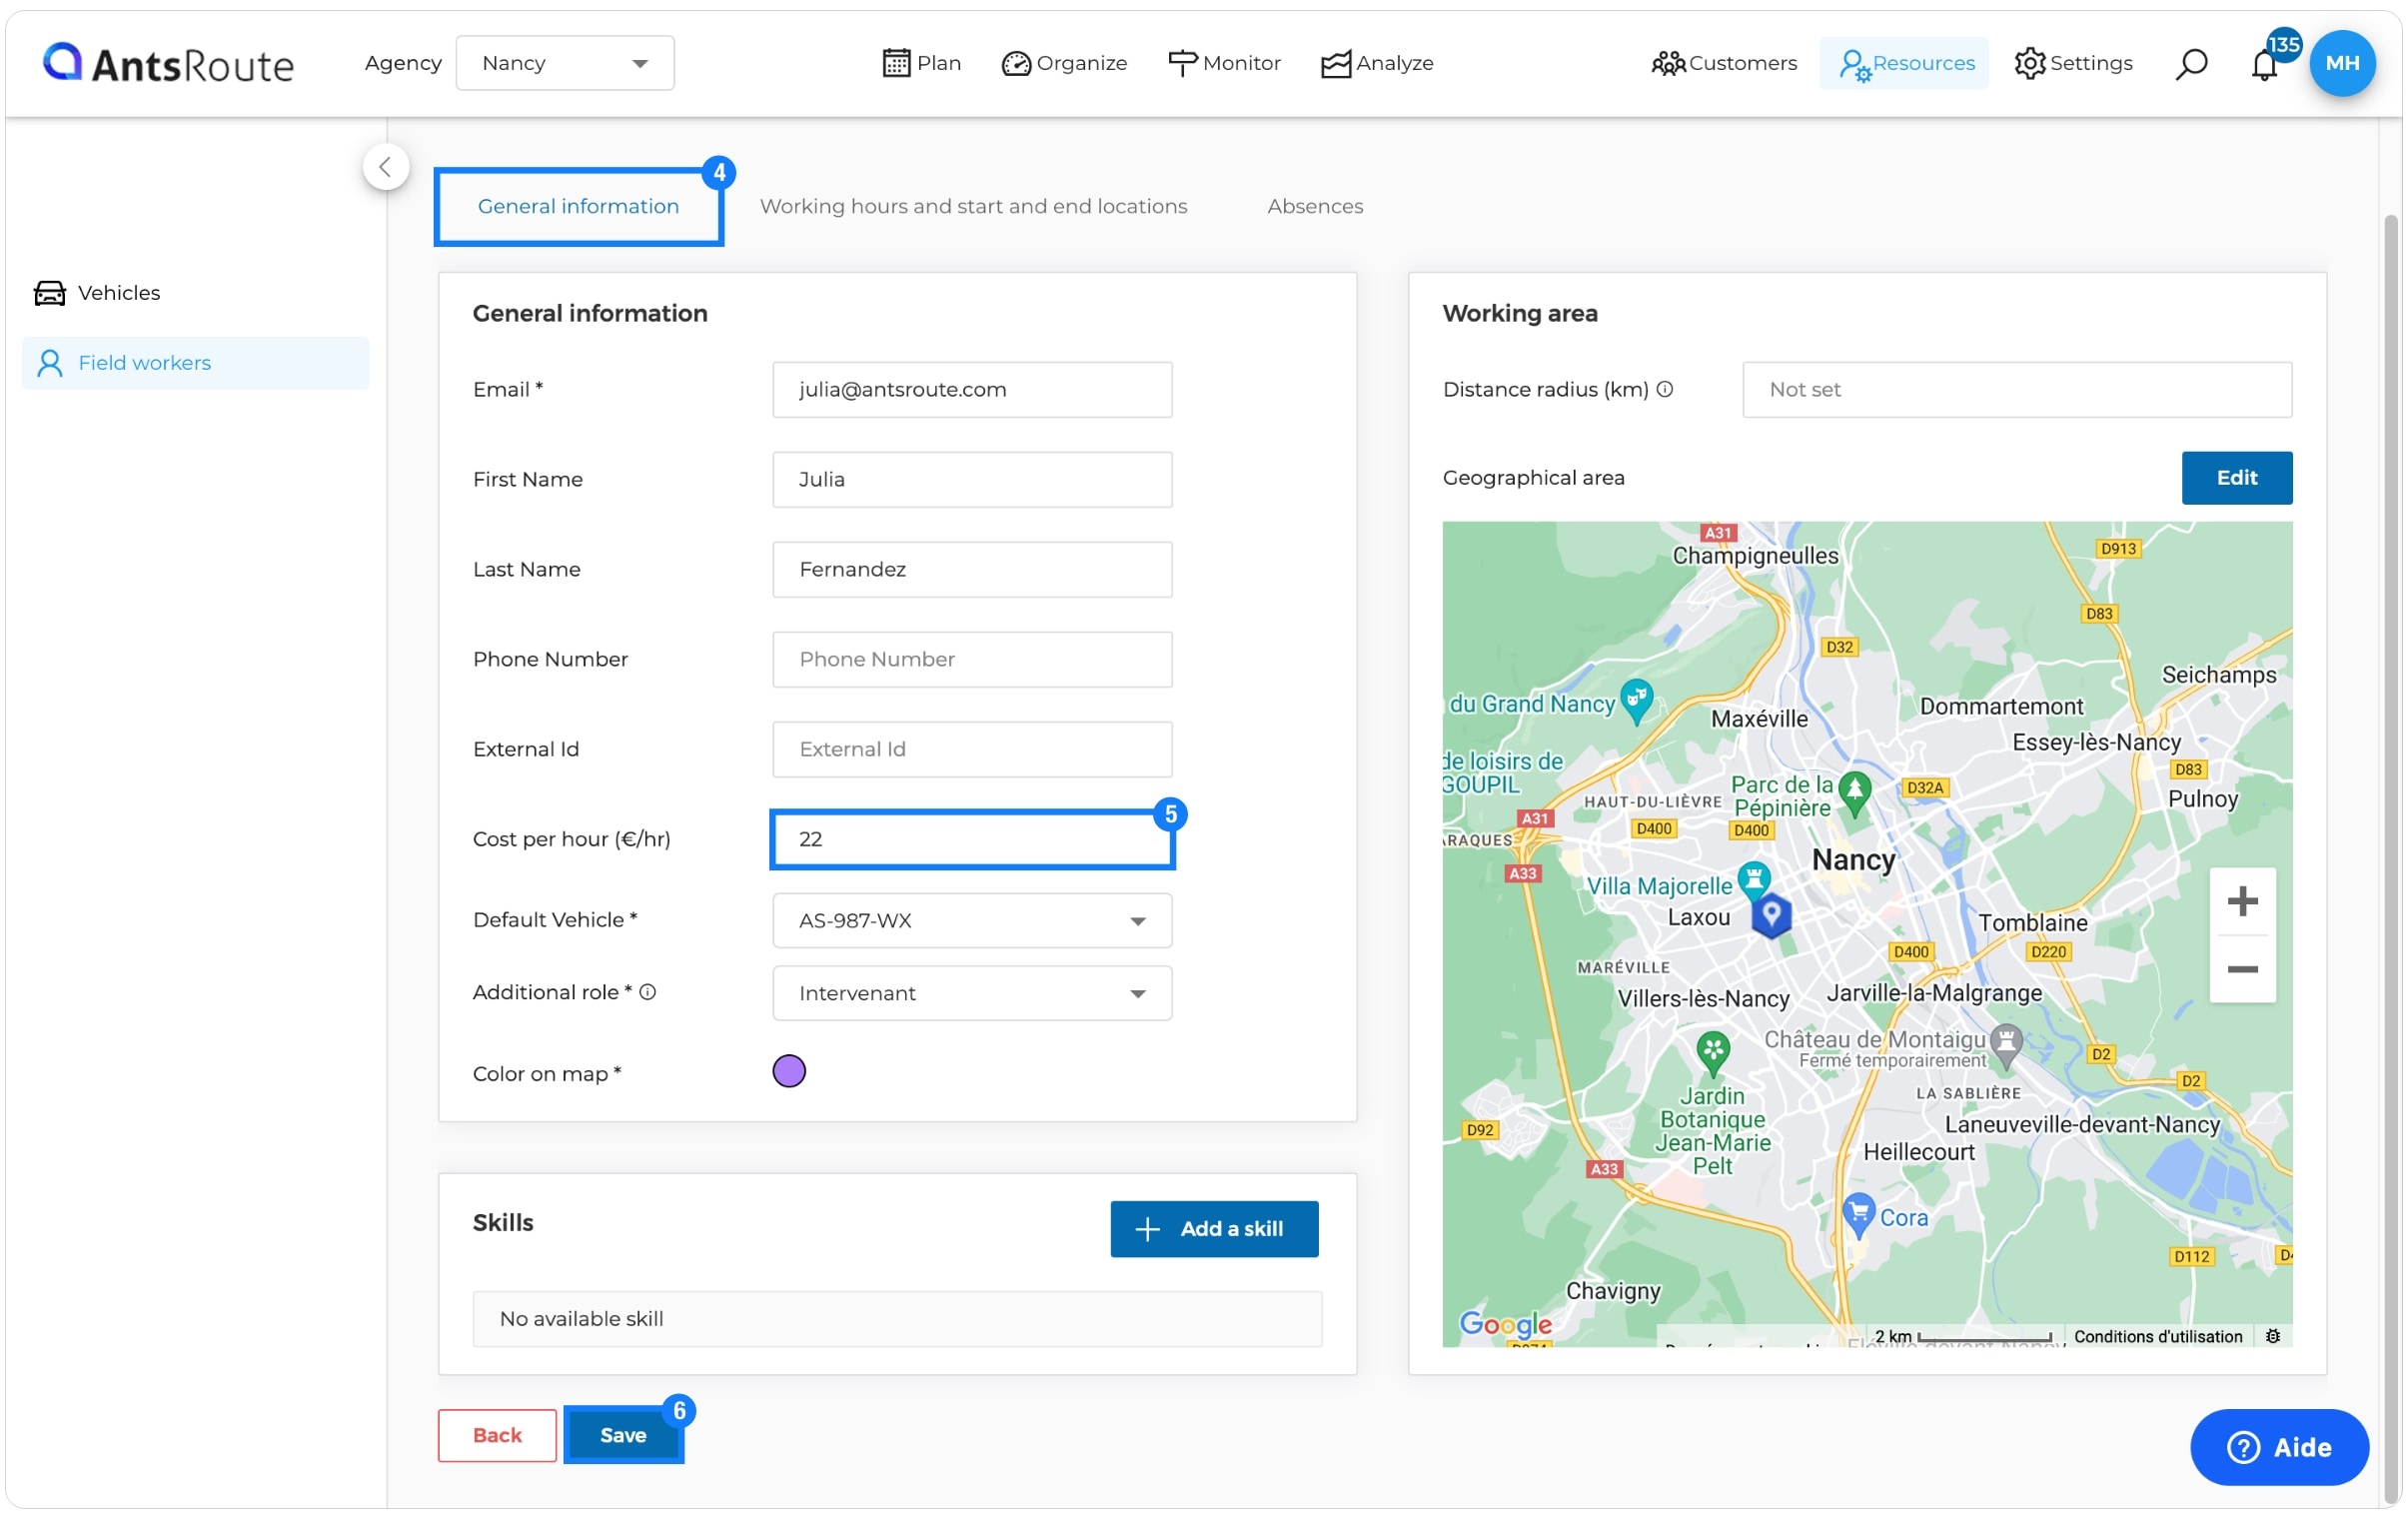Open the Resources section
The height and width of the screenshot is (1518, 2408).
[x=1905, y=63]
